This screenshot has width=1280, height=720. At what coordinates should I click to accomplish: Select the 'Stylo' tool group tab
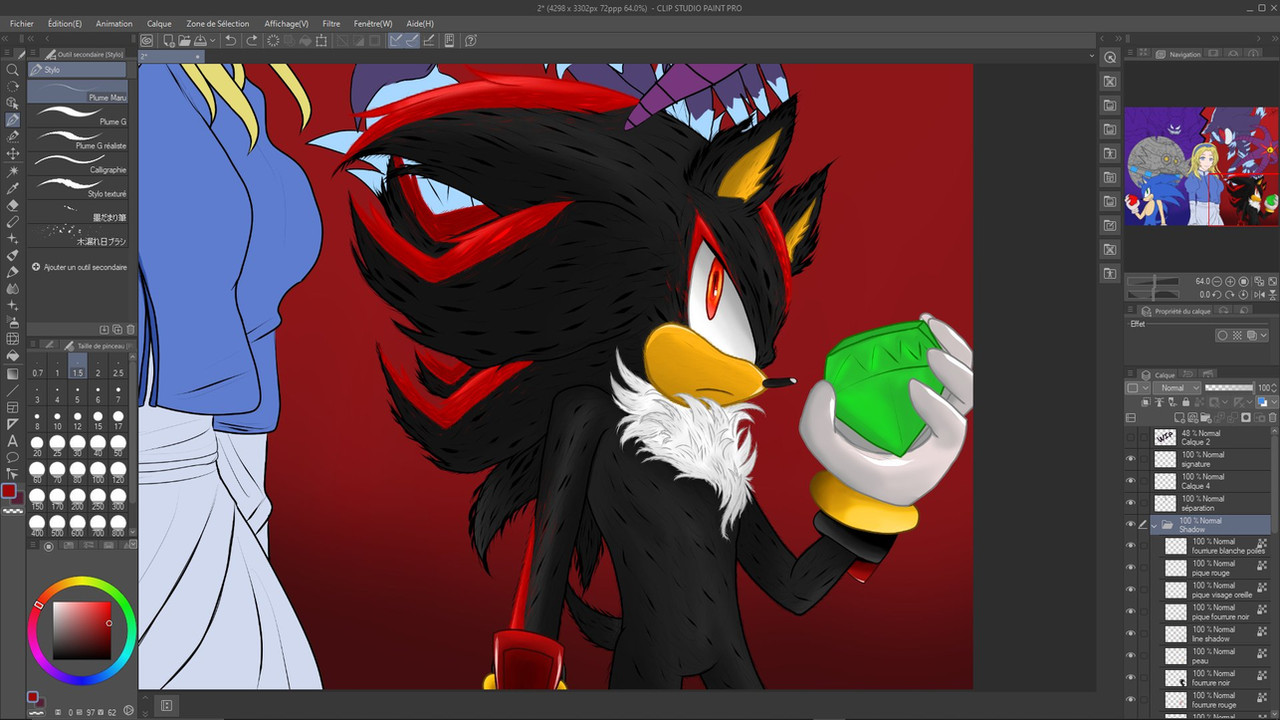(77, 70)
